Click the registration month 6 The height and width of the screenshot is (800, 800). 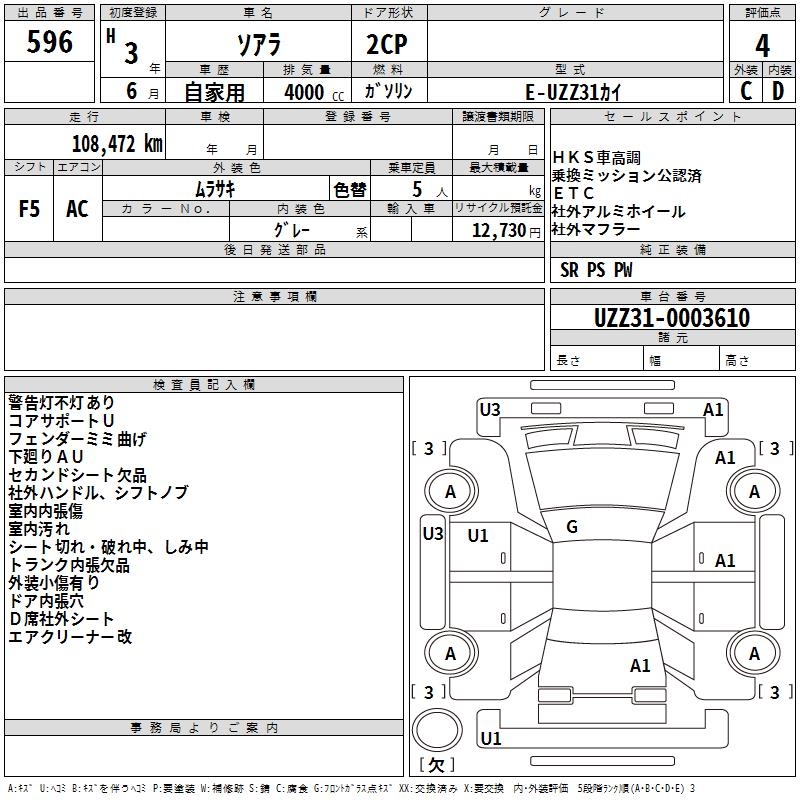click(132, 91)
